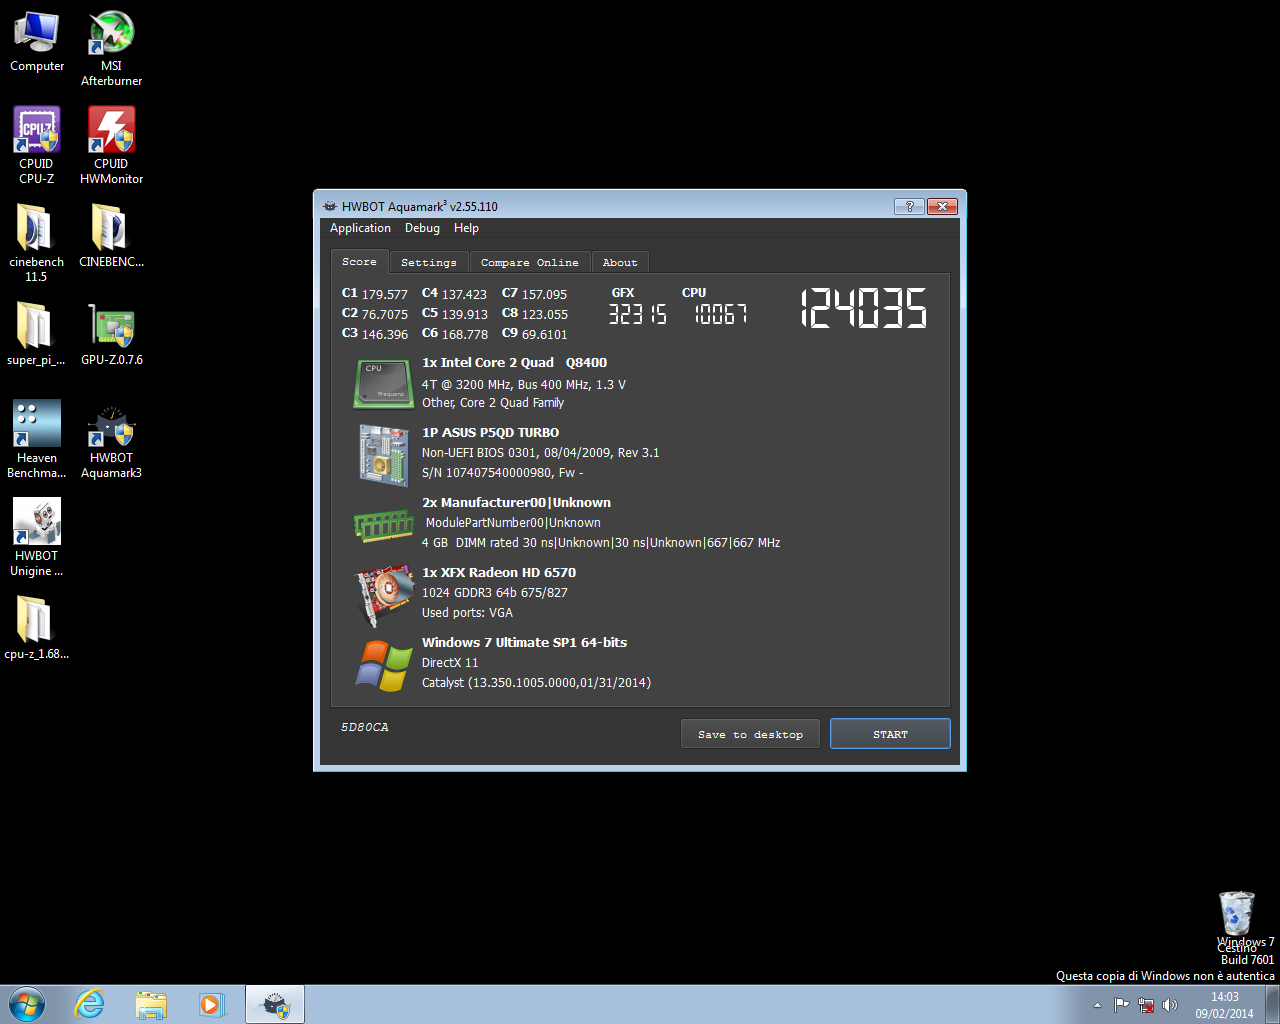The width and height of the screenshot is (1280, 1024).
Task: Open the Application menu
Action: (361, 228)
